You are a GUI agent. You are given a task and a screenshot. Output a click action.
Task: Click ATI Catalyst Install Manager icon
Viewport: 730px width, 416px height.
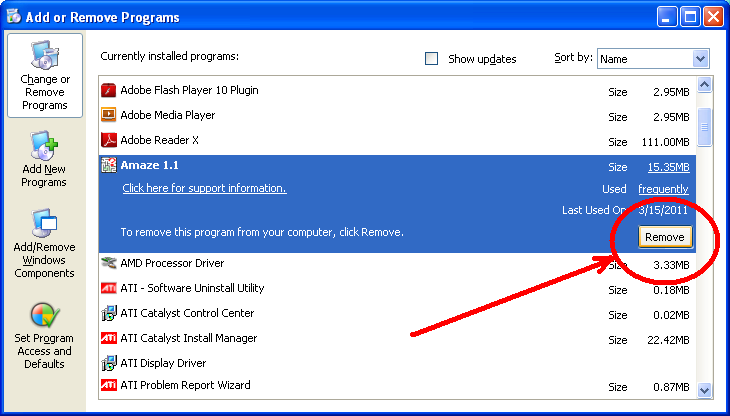[x=108, y=338]
